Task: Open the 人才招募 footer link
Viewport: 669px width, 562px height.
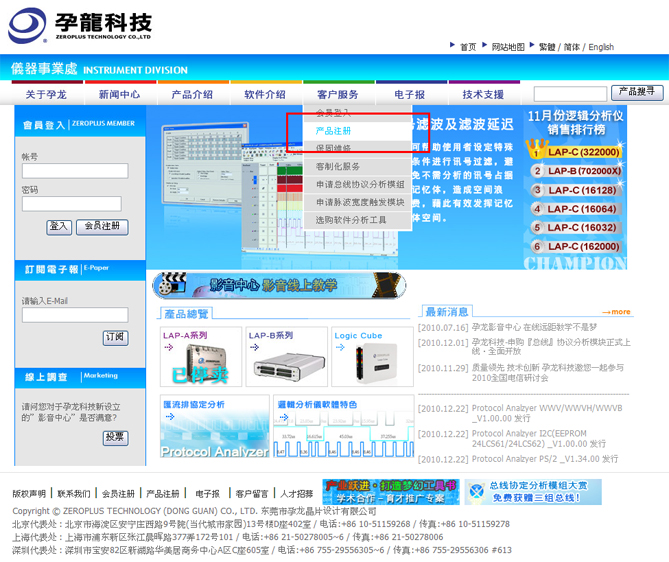Action: (297, 494)
